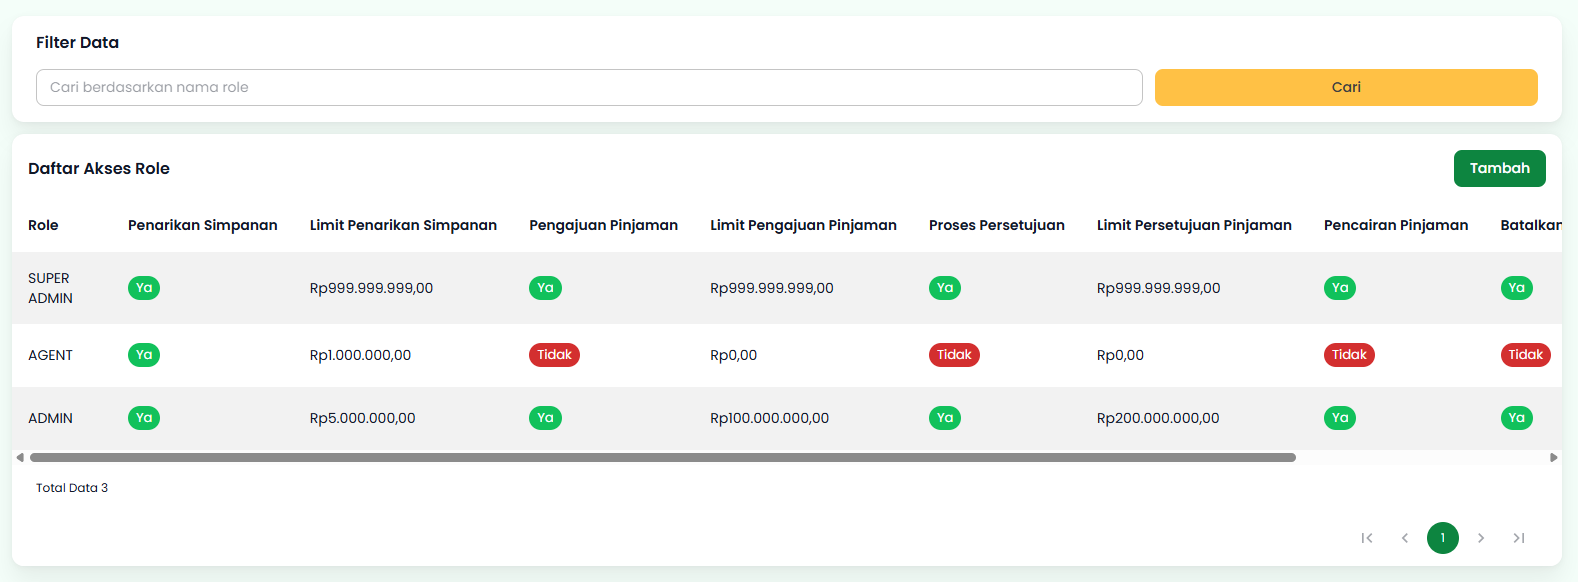Click ADMIN's Ya badge under Proses Persetujuan
Image resolution: width=1578 pixels, height=582 pixels.
click(x=945, y=418)
